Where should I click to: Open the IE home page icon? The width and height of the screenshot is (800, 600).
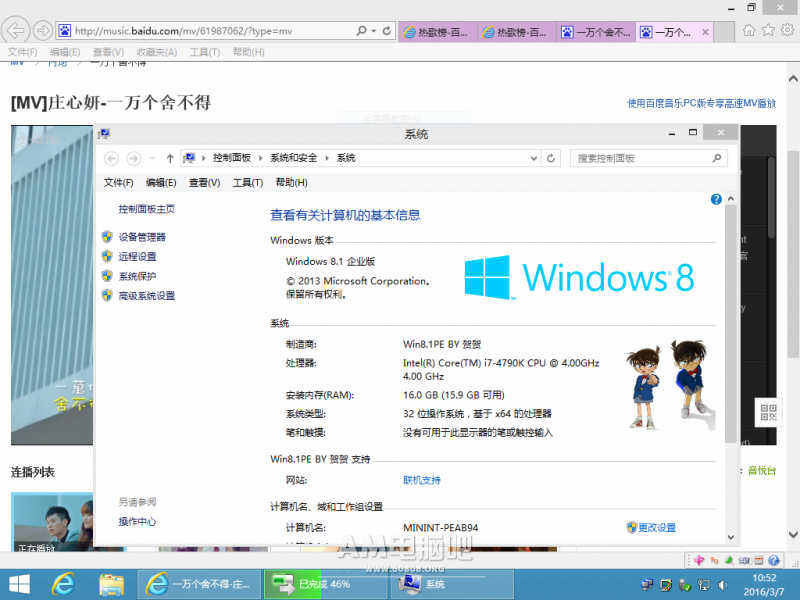748,31
